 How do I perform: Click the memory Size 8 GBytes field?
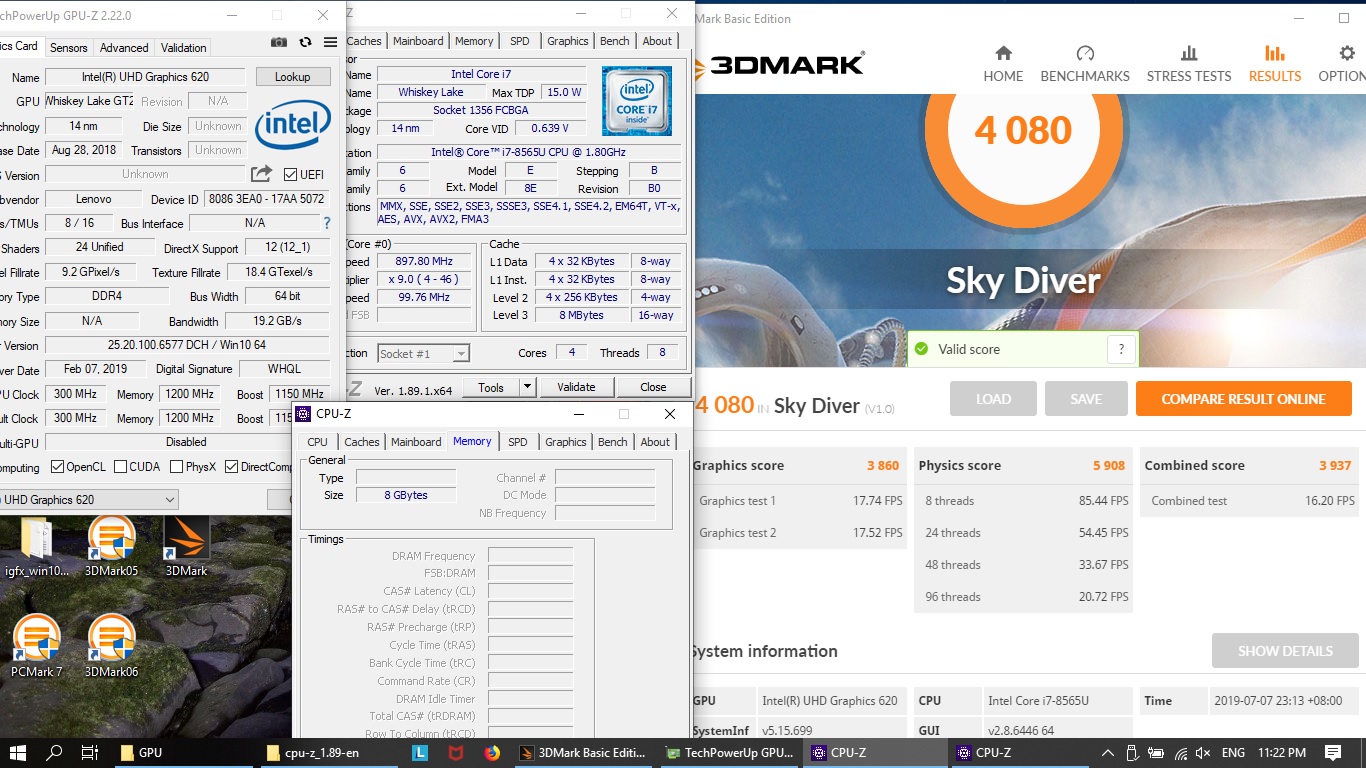click(406, 495)
